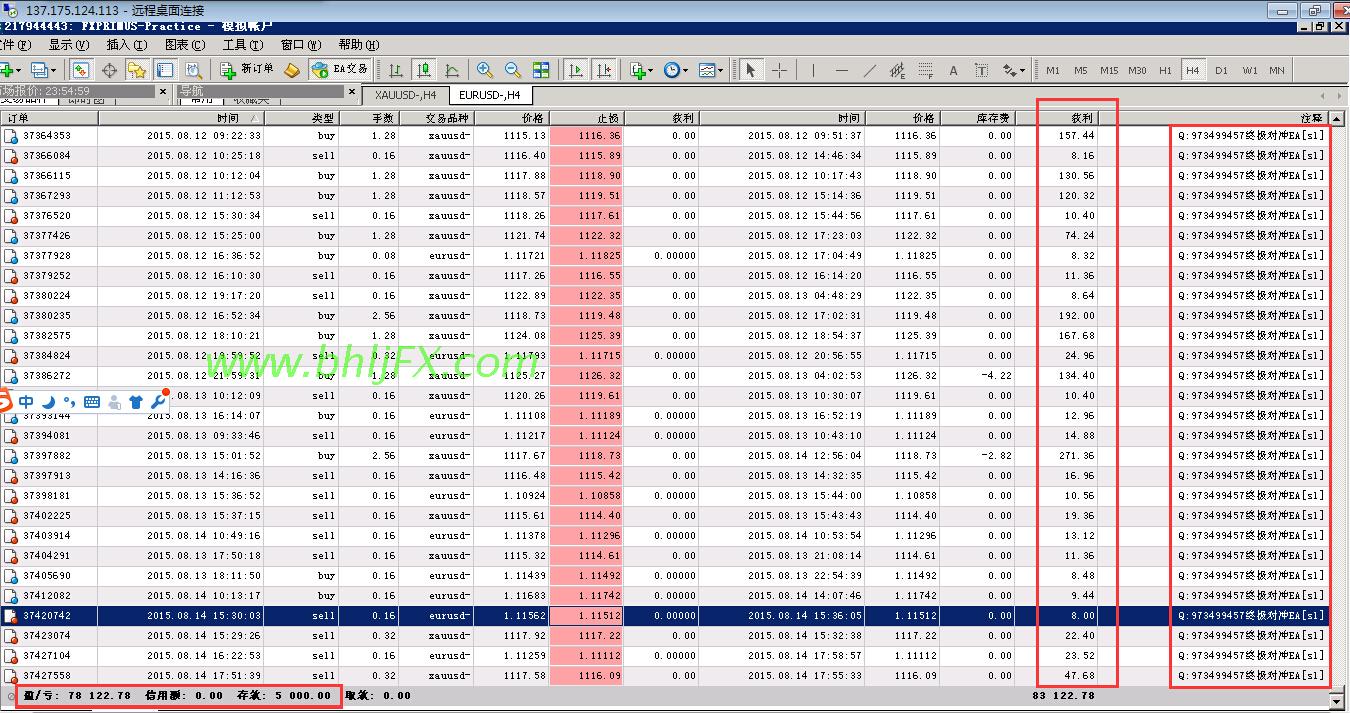Open the New Chart tool

coord(8,70)
